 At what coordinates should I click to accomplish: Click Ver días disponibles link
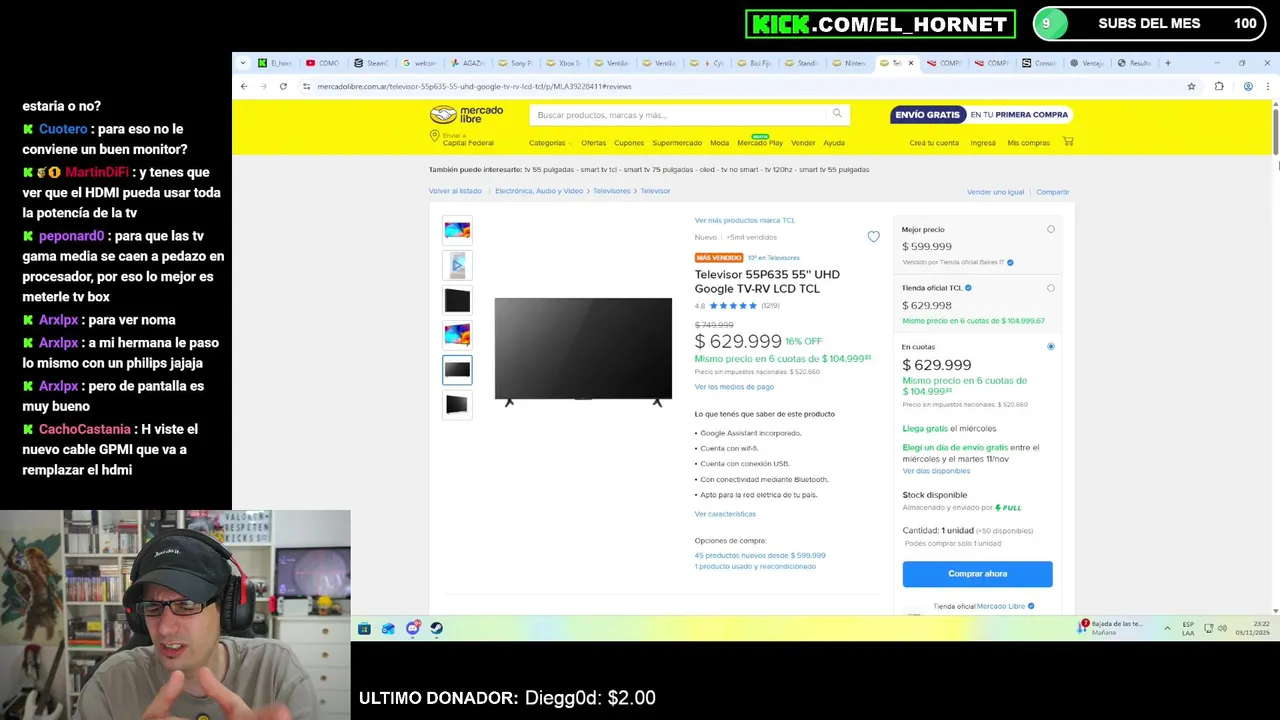pyautogui.click(x=936, y=471)
